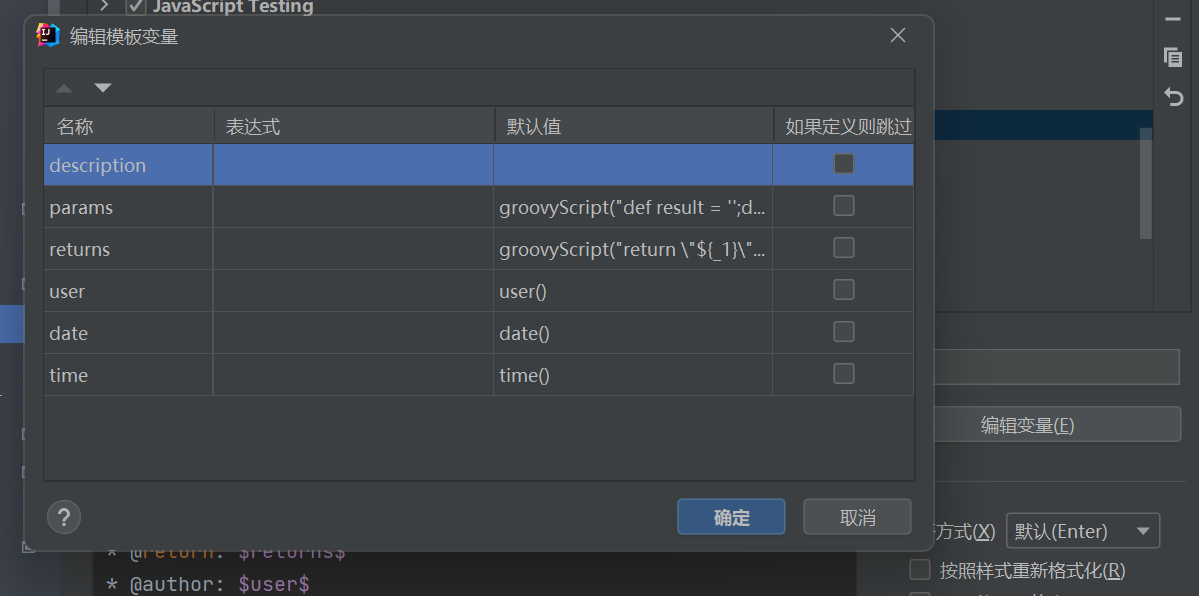Click the 名称 column header
This screenshot has height=596, width=1199.
128,126
